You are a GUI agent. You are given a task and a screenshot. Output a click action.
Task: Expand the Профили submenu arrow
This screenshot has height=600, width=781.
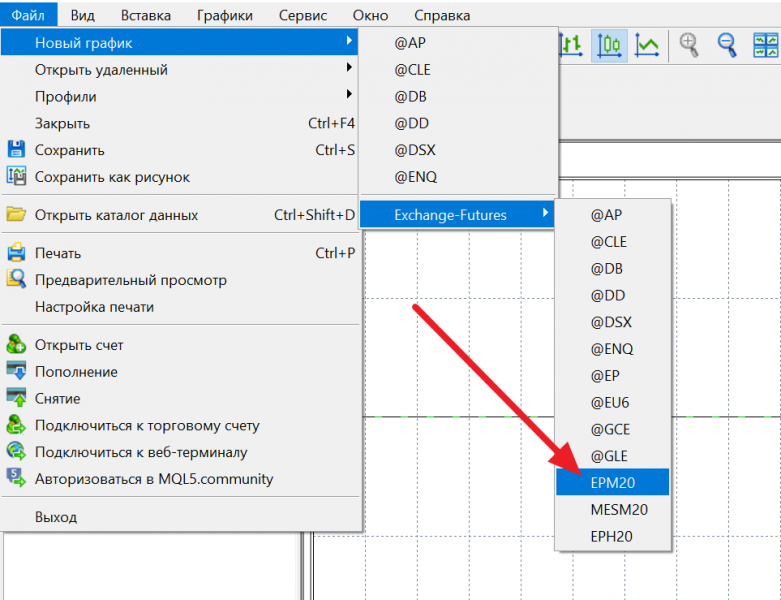349,95
